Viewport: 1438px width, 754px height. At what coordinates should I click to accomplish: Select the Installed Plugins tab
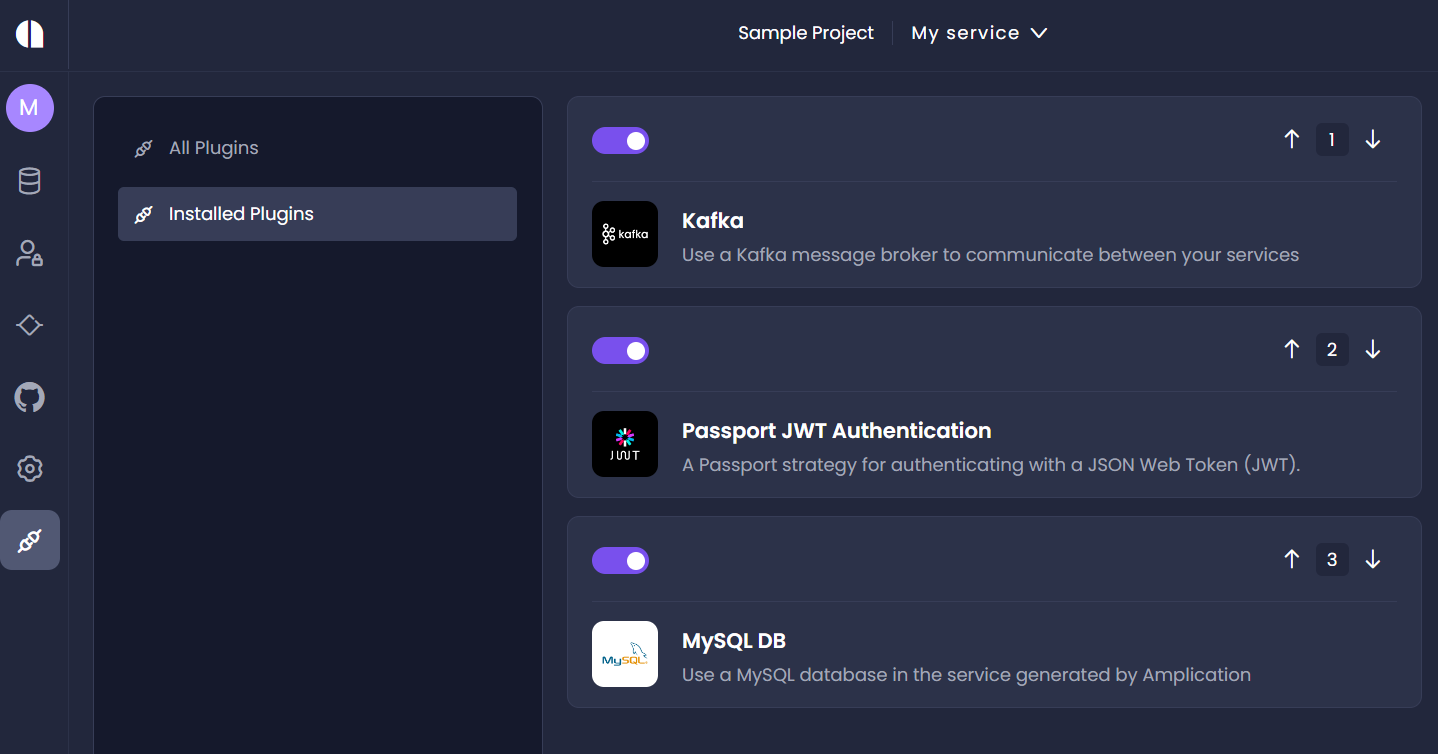click(241, 214)
